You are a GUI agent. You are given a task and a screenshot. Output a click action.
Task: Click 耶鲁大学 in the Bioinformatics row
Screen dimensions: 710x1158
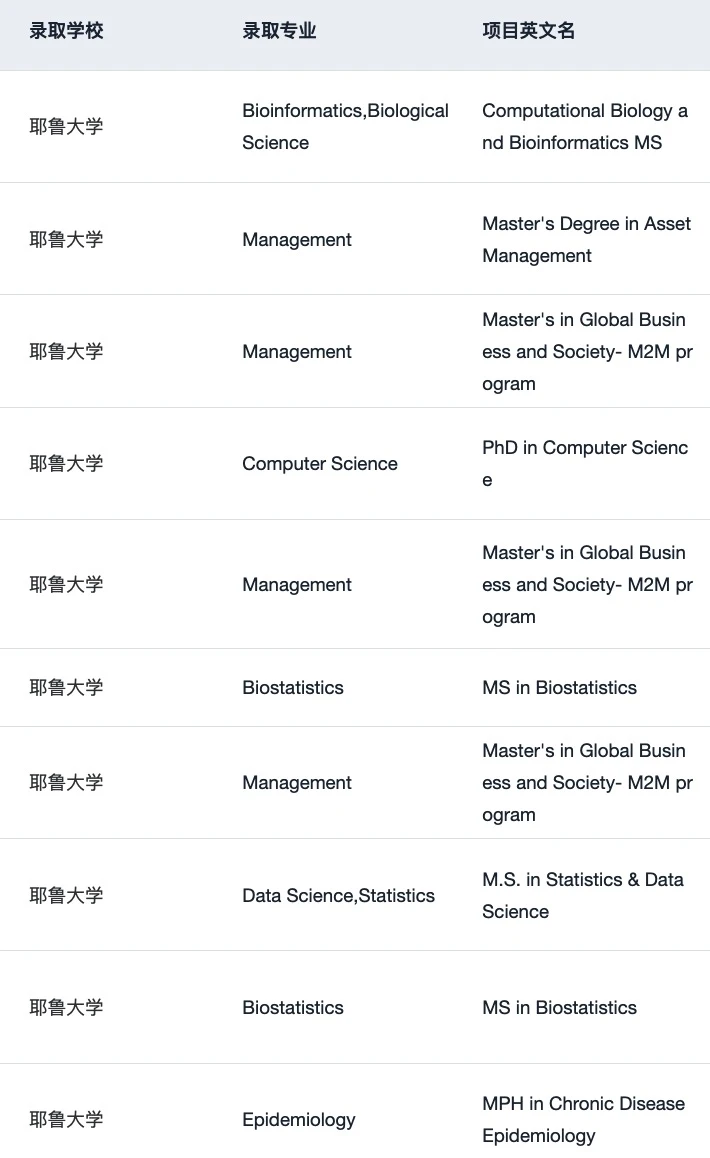coord(66,126)
